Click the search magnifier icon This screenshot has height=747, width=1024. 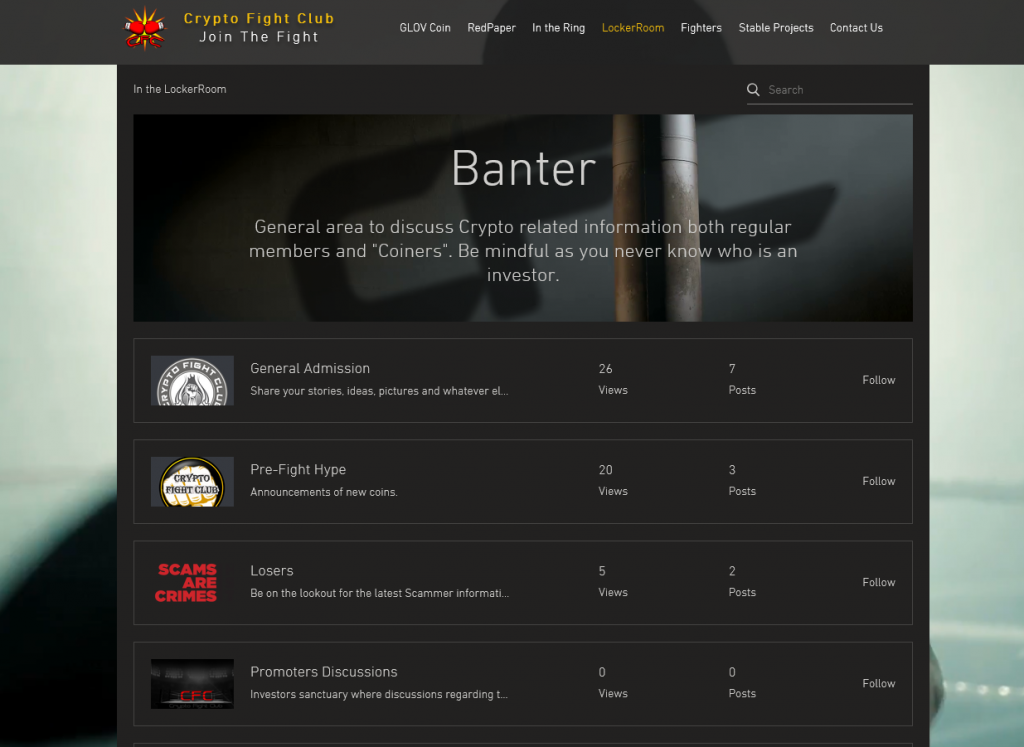pos(753,89)
